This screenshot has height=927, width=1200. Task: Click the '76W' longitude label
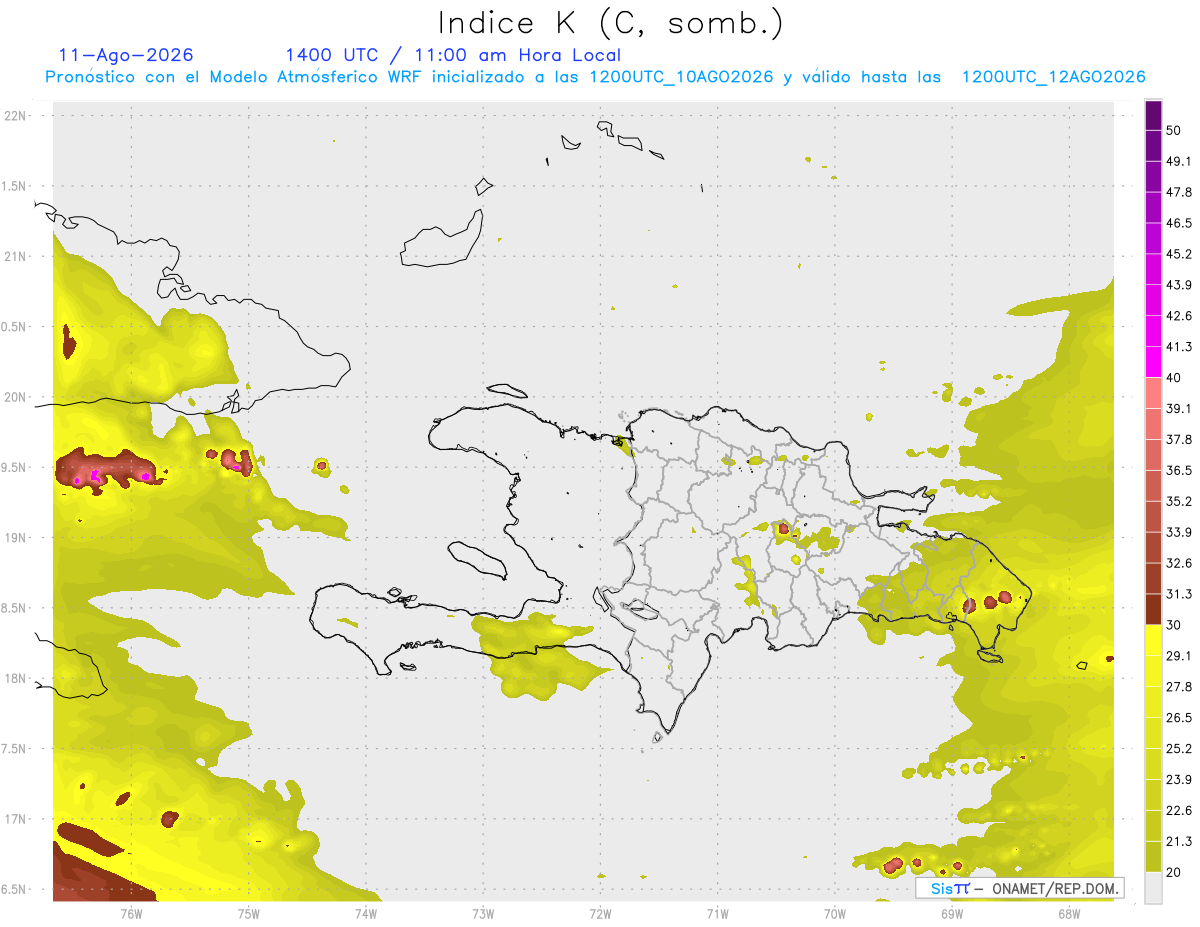(131, 914)
